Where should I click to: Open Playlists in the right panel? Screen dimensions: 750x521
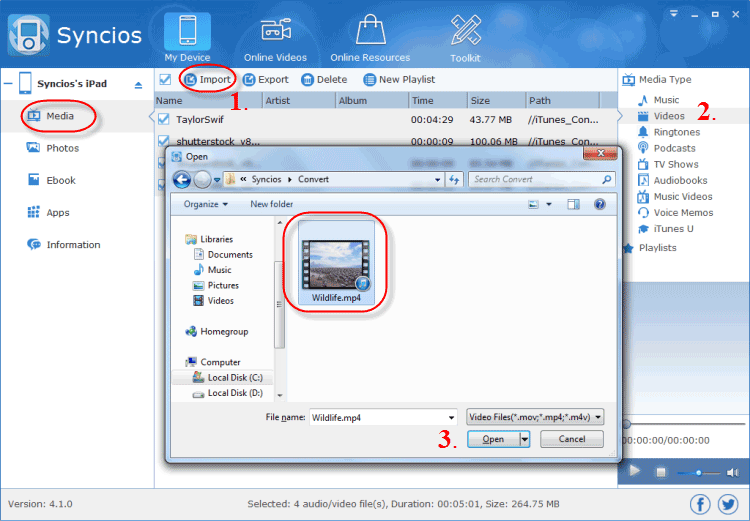tap(649, 248)
